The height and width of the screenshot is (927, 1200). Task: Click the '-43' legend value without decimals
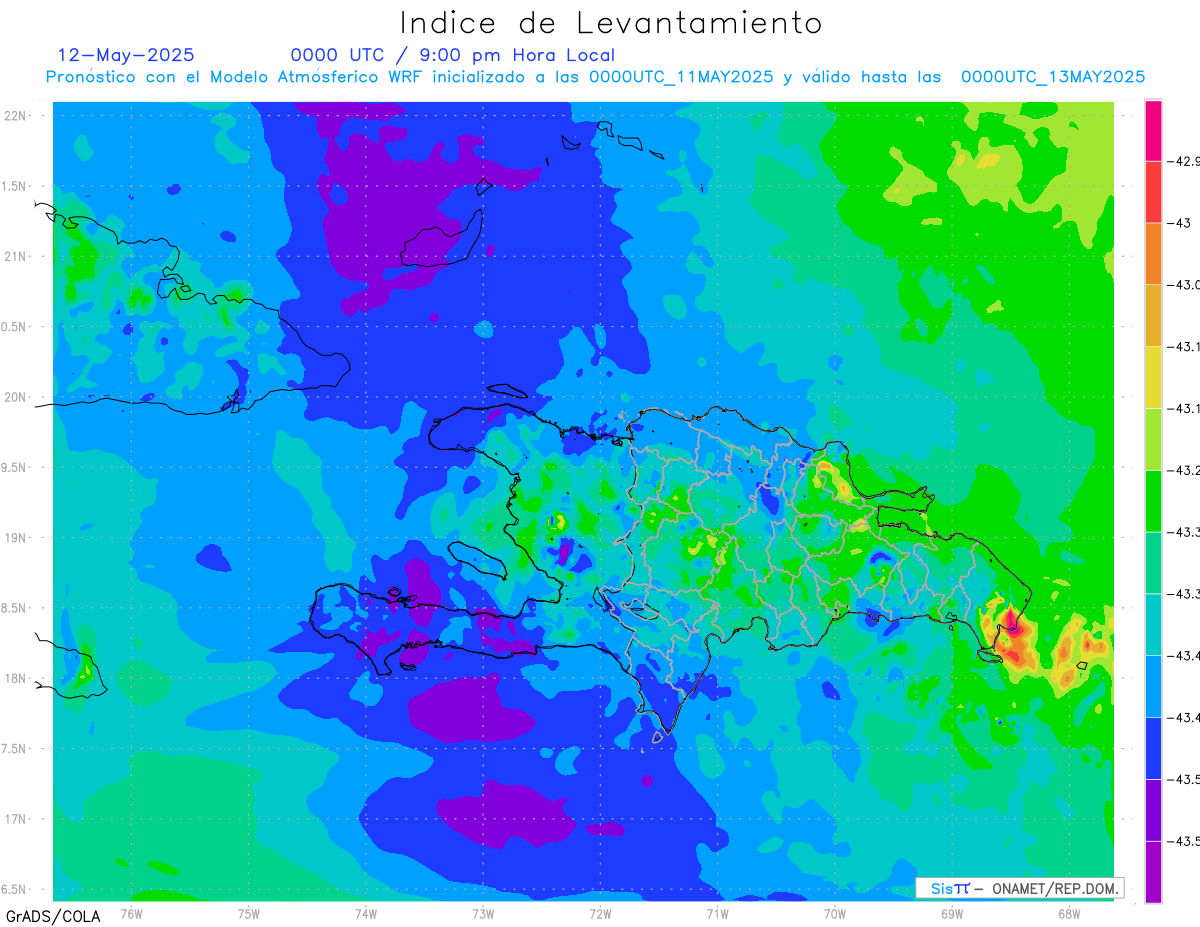[1182, 223]
